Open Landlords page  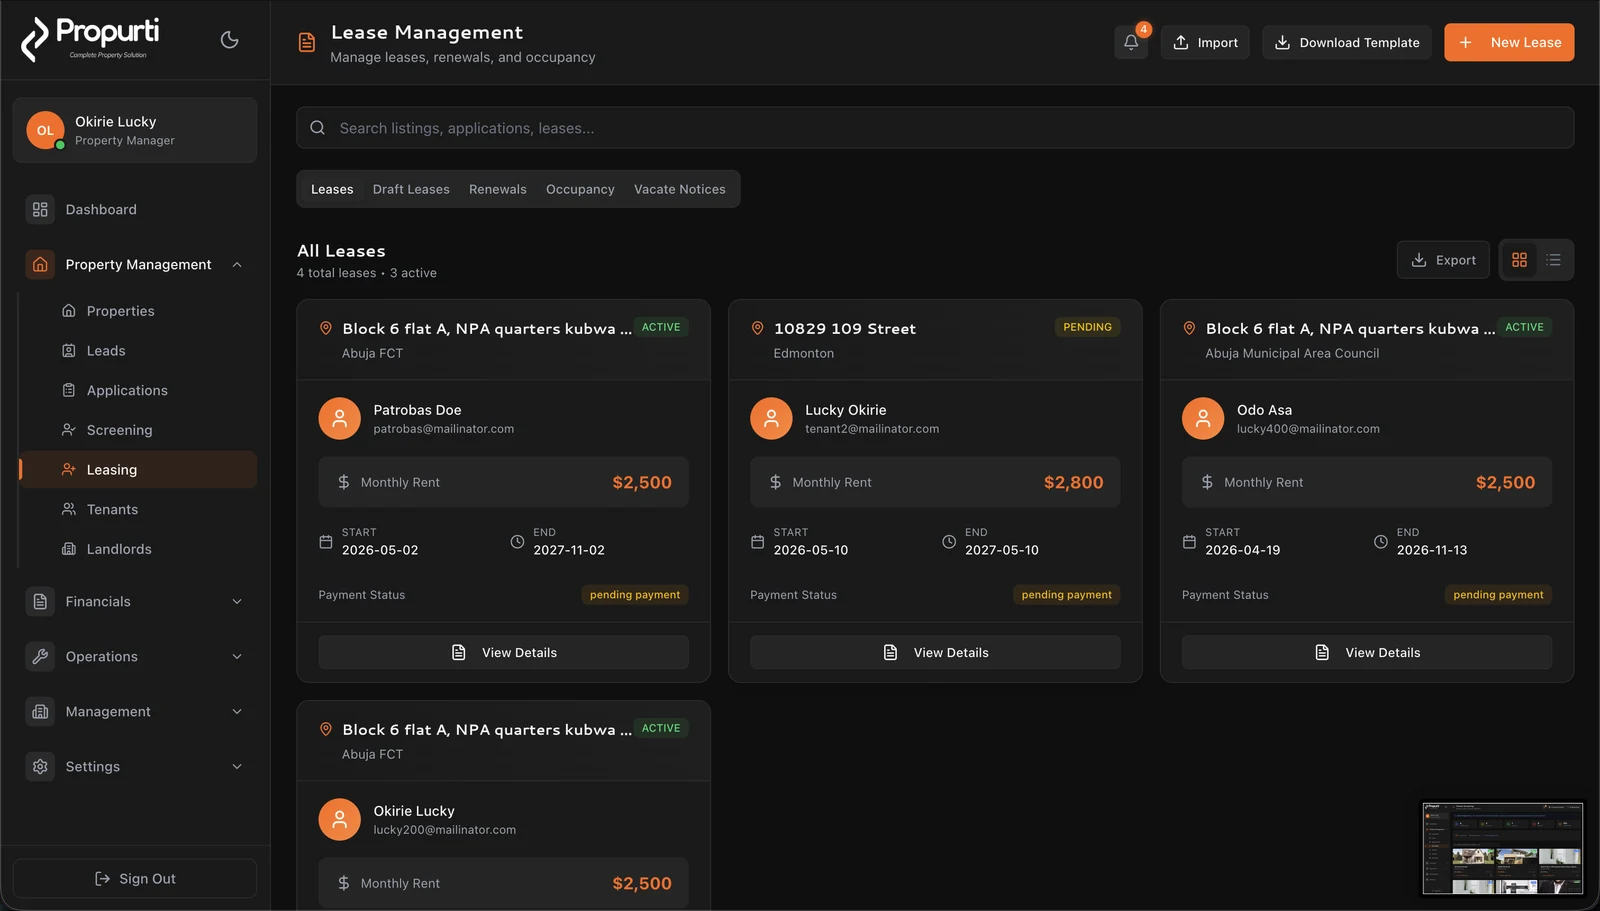click(139, 549)
